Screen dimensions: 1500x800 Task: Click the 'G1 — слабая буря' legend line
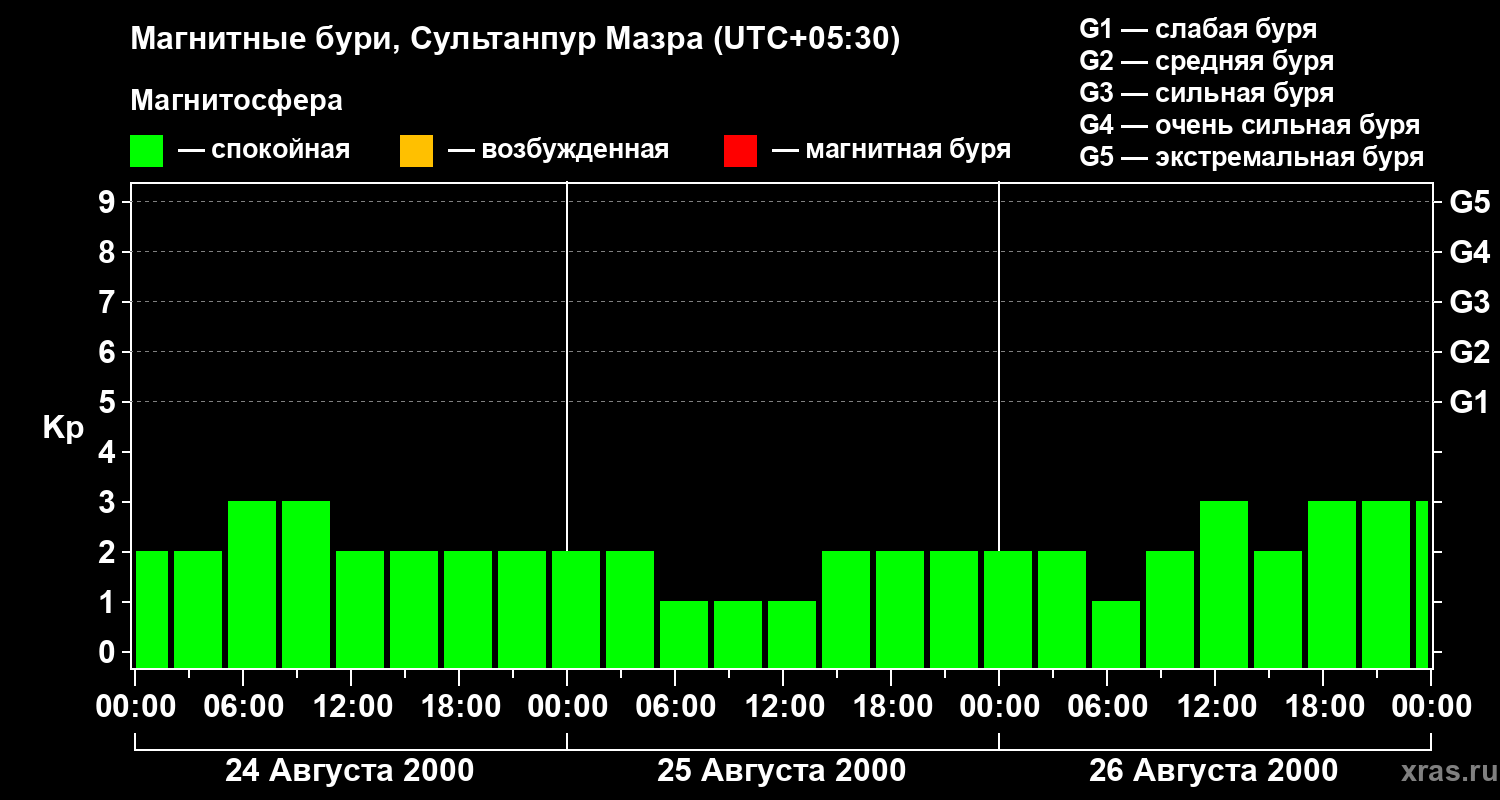pyautogui.click(x=1198, y=29)
